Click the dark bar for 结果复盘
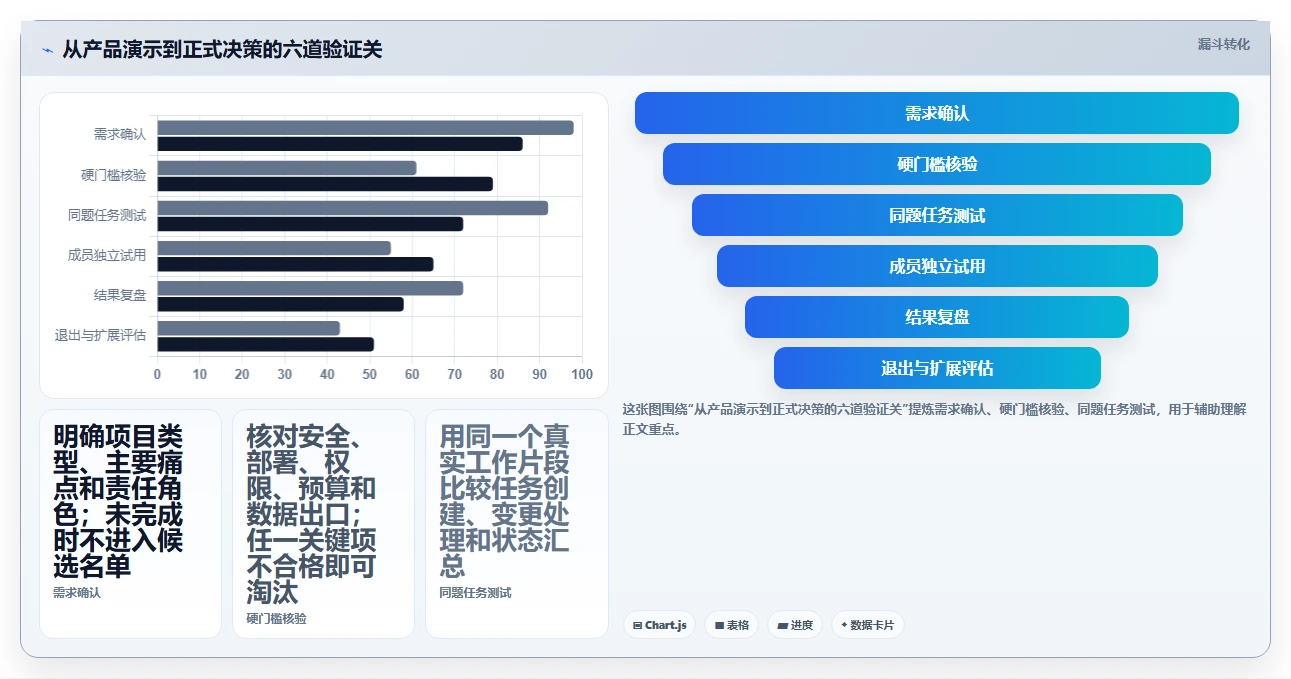 click(280, 304)
